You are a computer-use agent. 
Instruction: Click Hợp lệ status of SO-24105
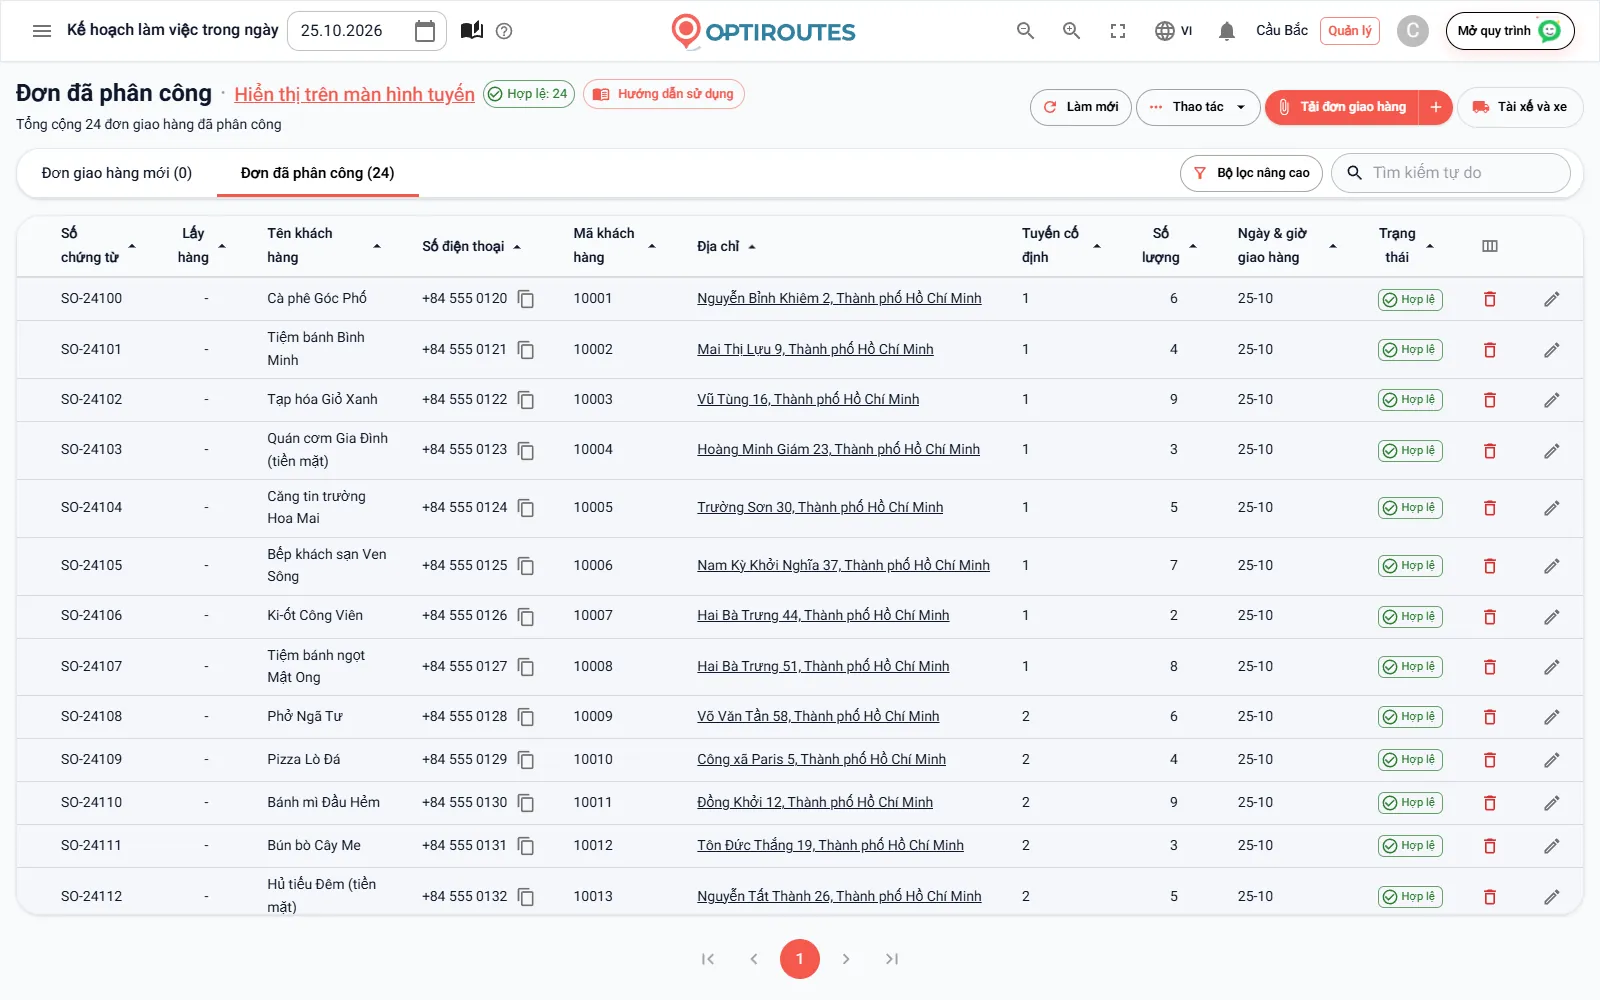click(x=1410, y=566)
